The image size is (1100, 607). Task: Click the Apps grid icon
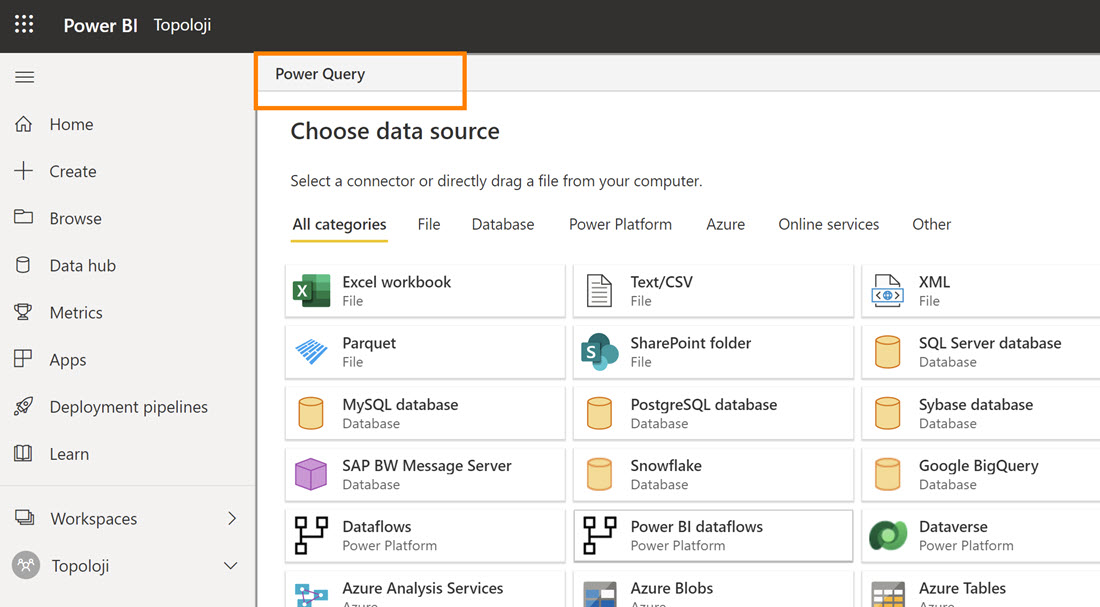23,359
